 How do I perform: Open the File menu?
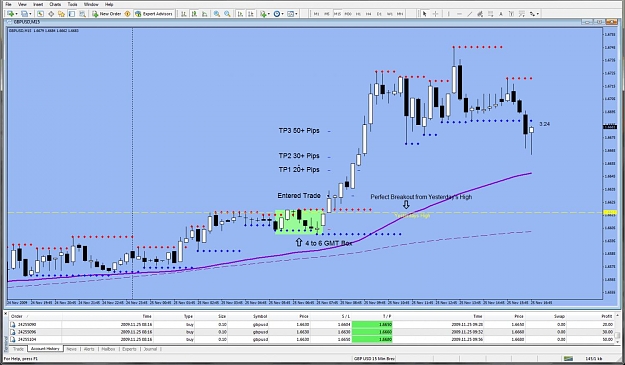pyautogui.click(x=8, y=4)
